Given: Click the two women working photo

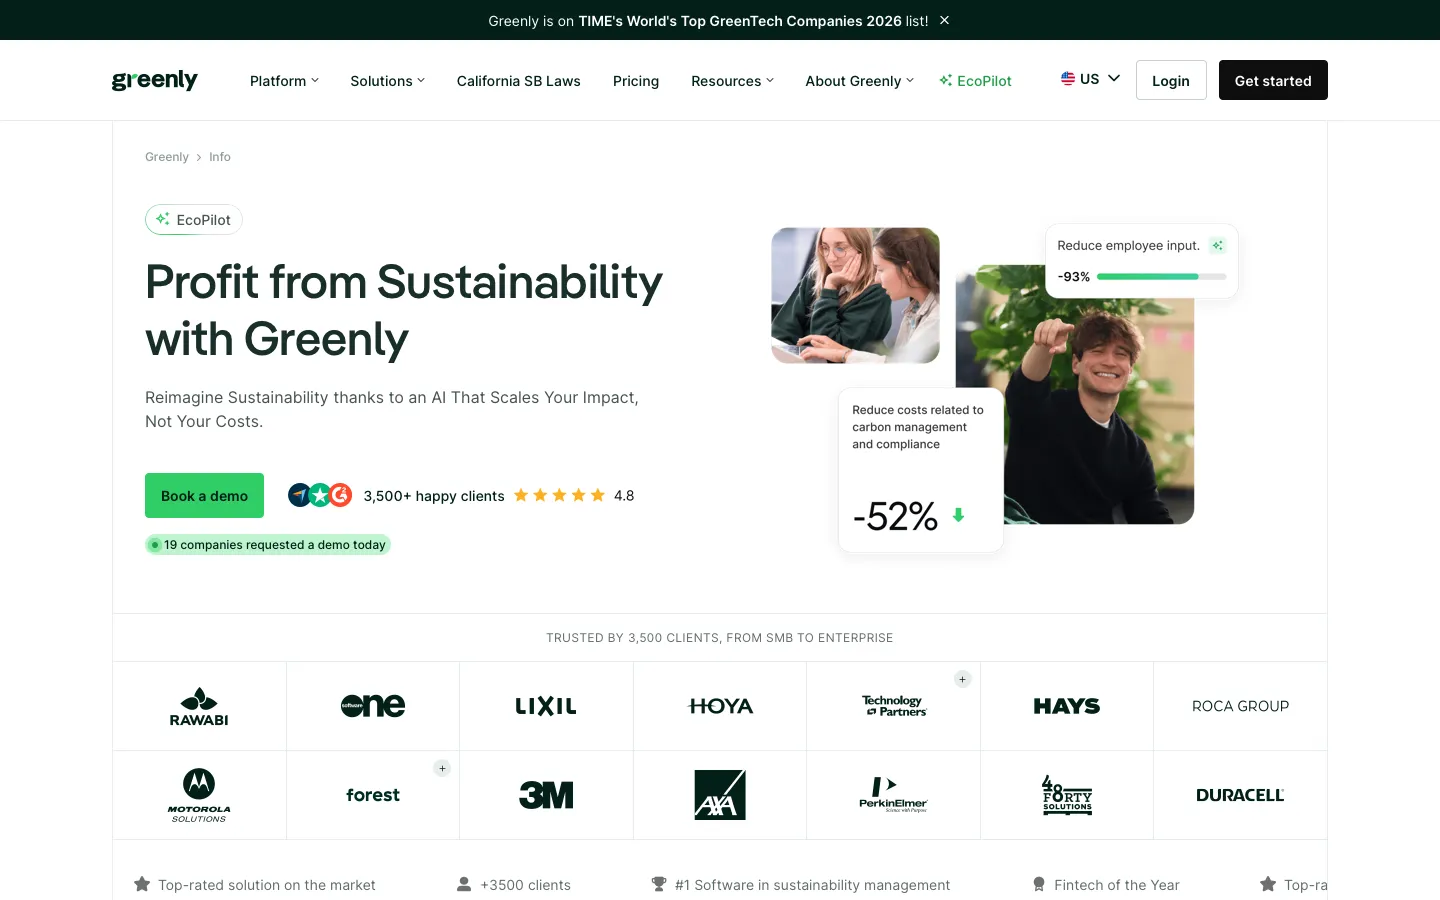Looking at the screenshot, I should pos(856,295).
